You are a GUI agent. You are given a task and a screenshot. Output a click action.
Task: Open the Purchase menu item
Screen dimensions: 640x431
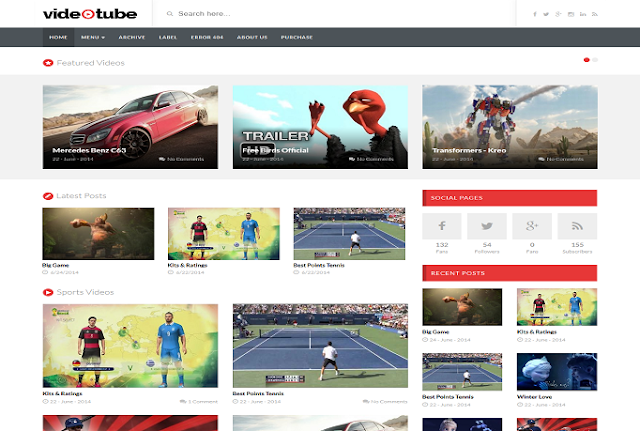point(297,37)
